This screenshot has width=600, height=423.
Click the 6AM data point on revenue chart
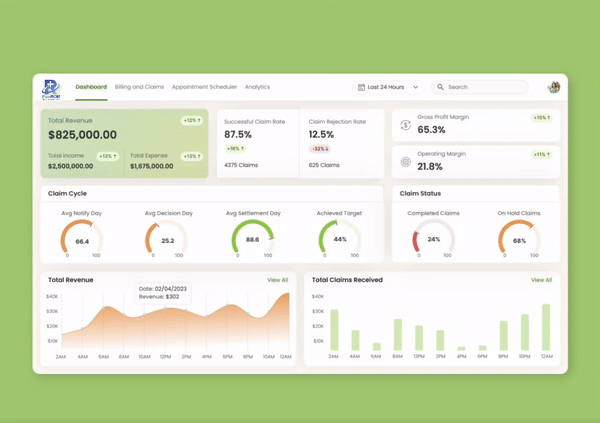(103, 308)
